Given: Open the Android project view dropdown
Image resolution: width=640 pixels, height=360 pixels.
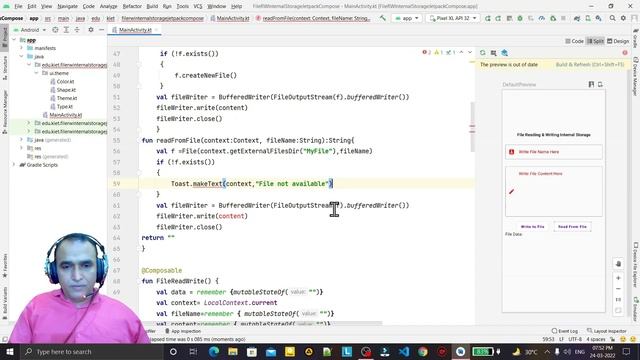Looking at the screenshot, I should point(30,30).
